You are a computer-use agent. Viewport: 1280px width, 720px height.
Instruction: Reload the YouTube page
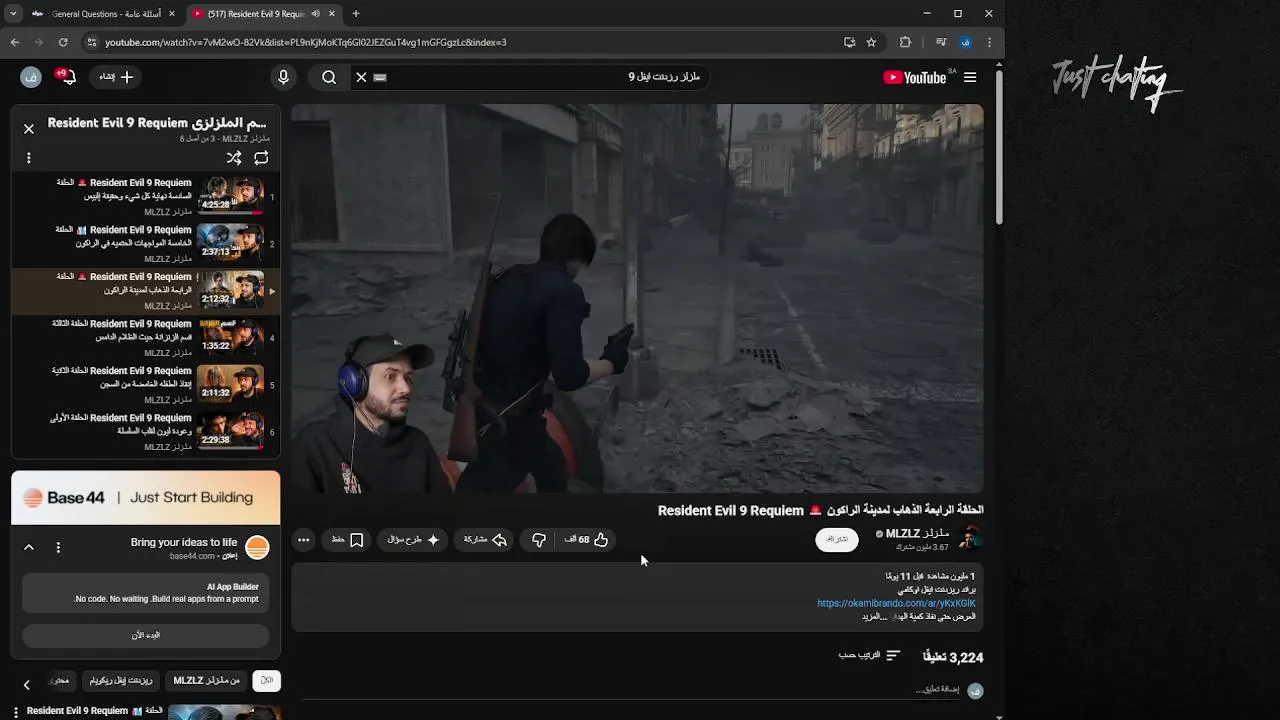click(63, 42)
